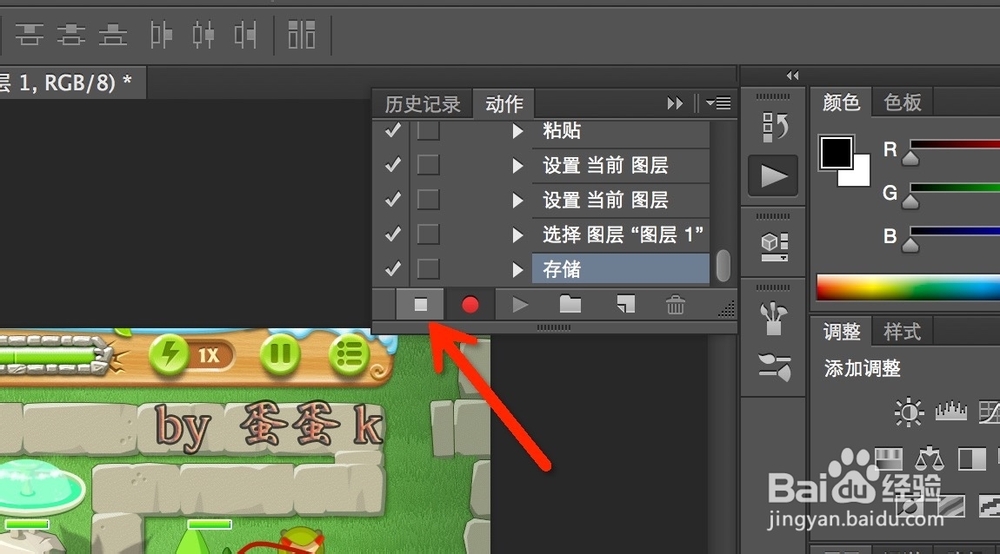Open the Actions panel dock play icon
This screenshot has width=1000, height=554.
point(773,175)
